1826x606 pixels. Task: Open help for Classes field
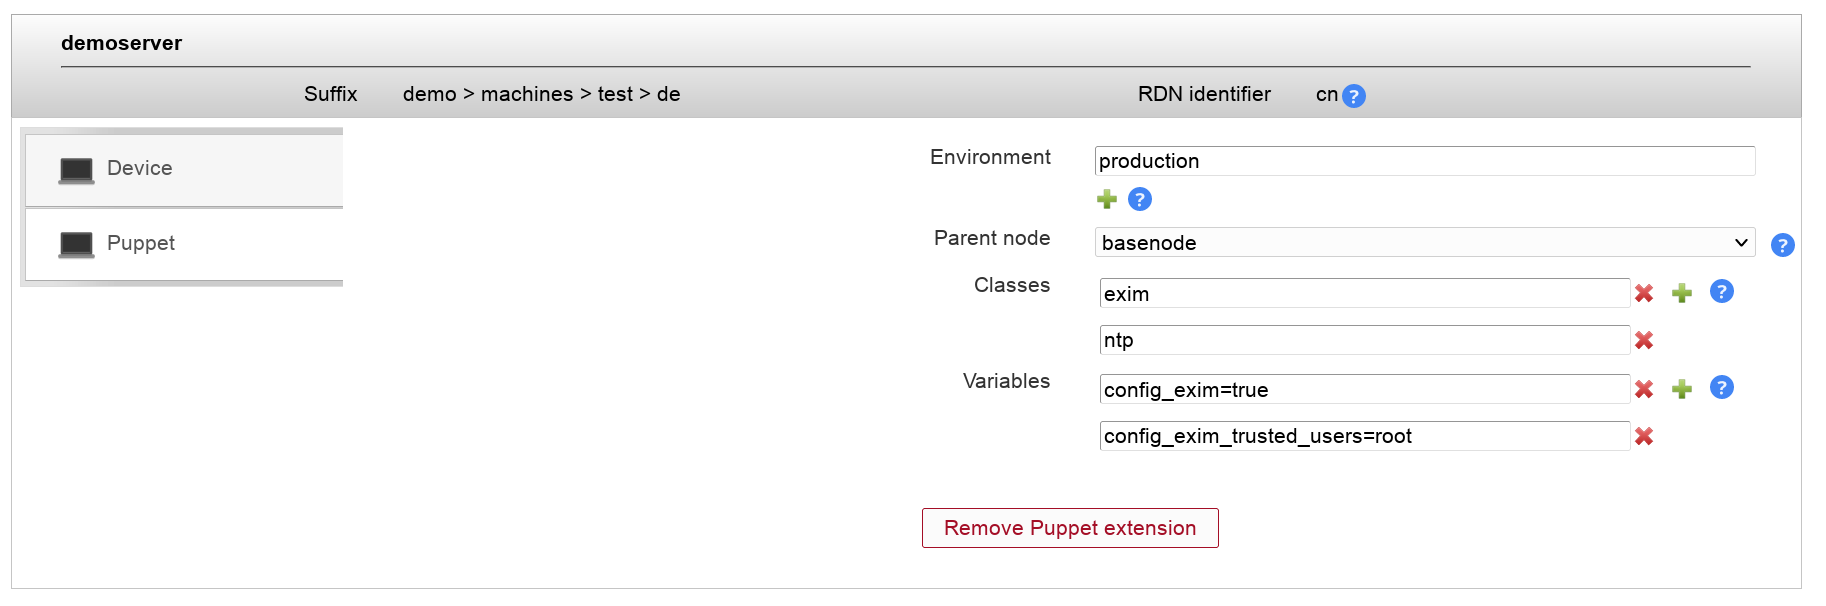coord(1721,292)
